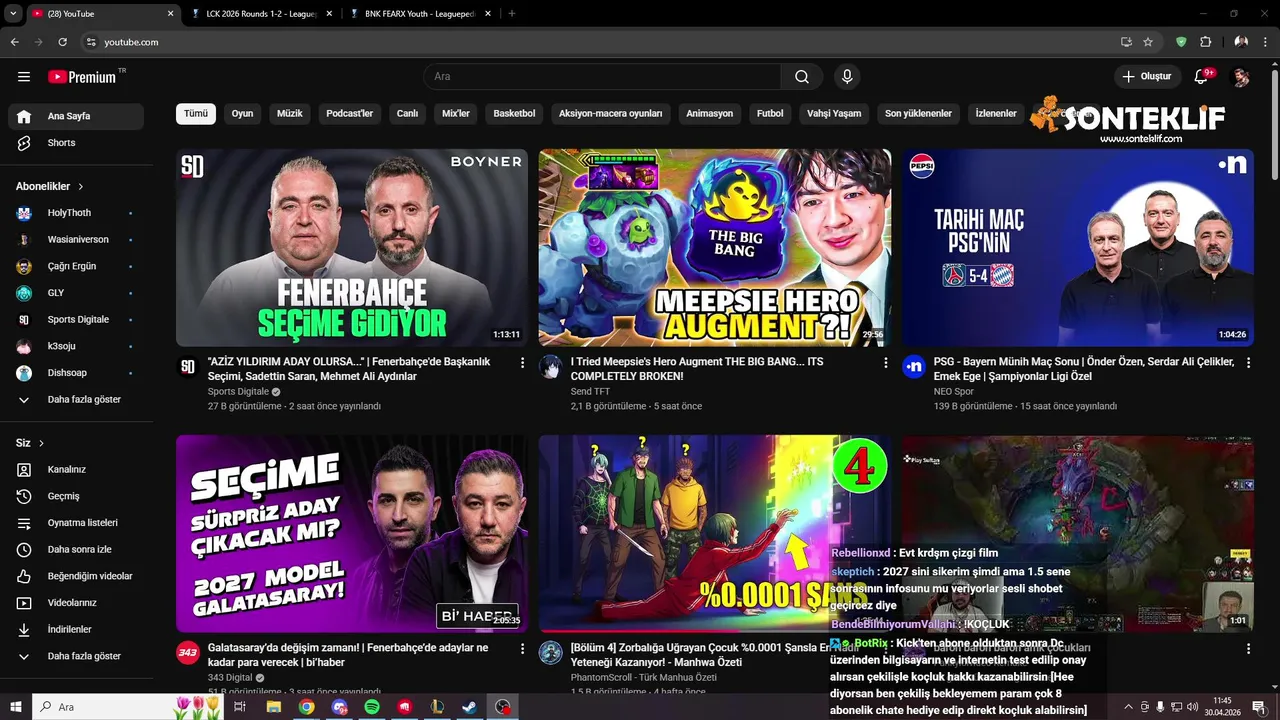Open Daha sonra izle list
1280x720 pixels.
(x=76, y=549)
